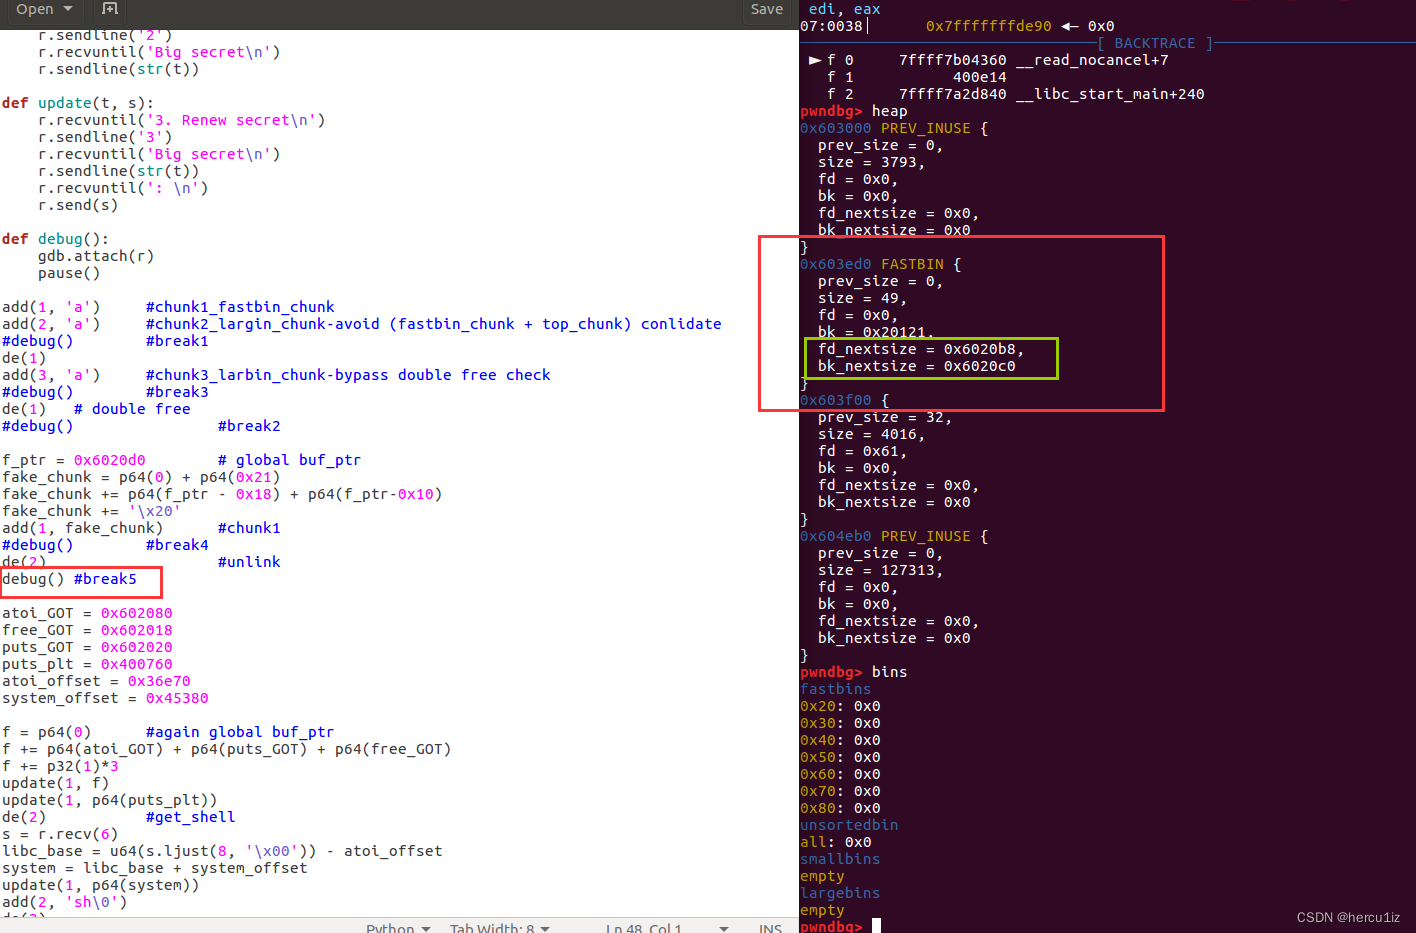Screen dimensions: 1416x933
Task: Click the 'fd_nextsize = 0x6020b8,' value
Action: point(921,349)
